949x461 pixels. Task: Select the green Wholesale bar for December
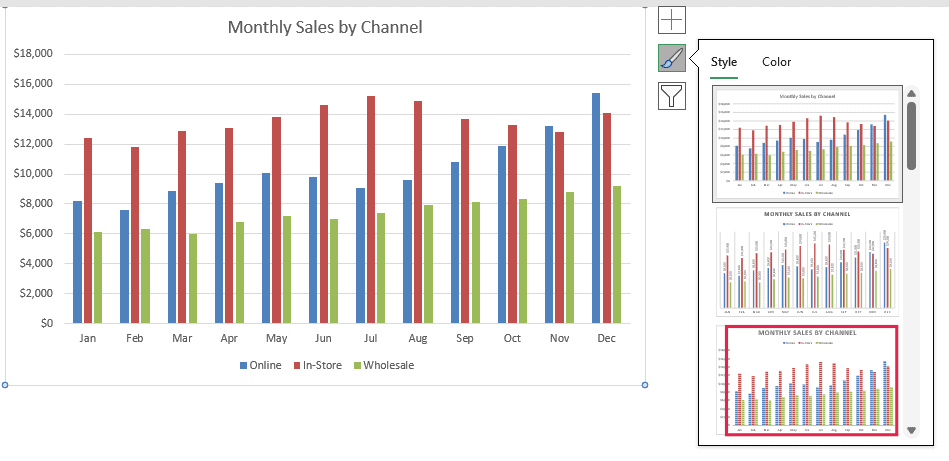[x=617, y=255]
